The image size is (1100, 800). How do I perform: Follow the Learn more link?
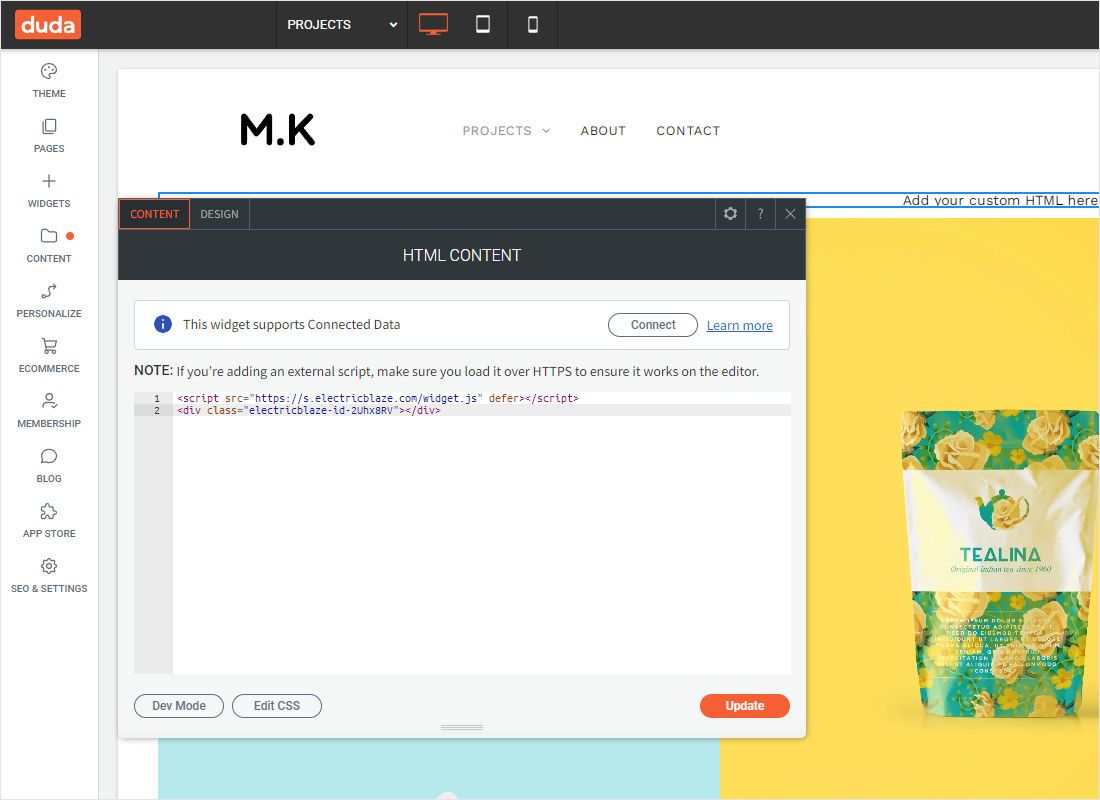[739, 326]
